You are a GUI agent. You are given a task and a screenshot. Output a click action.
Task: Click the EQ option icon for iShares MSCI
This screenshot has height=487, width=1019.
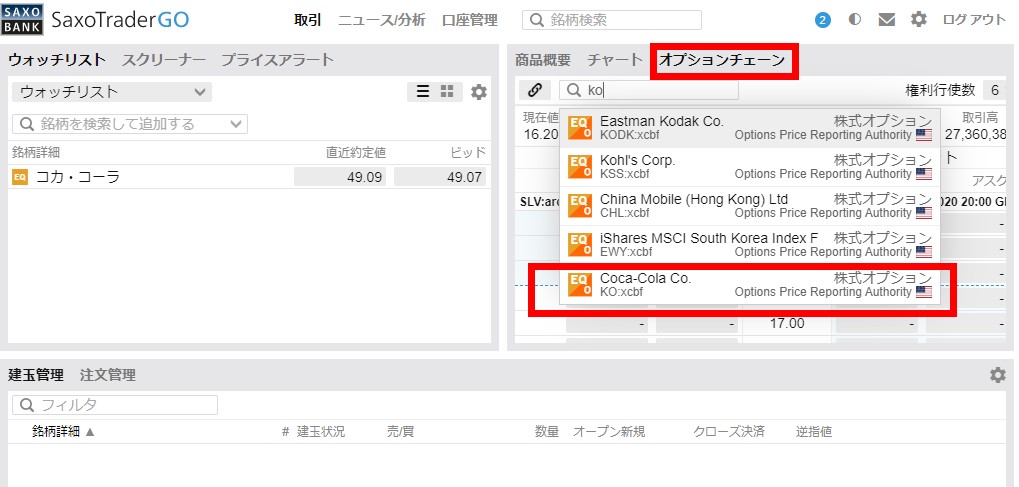(x=580, y=244)
